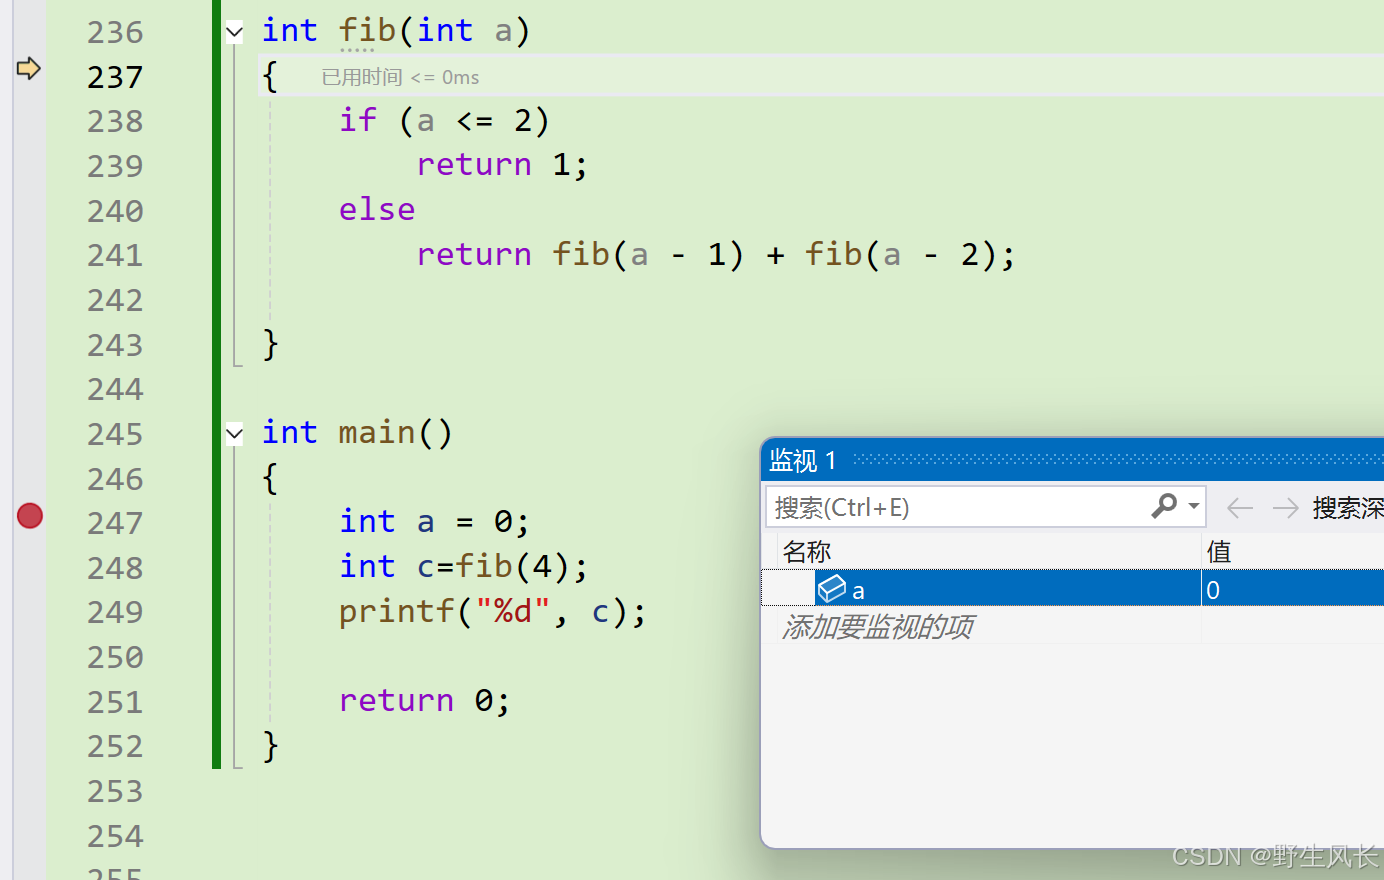Click the magnifier search icon in watch window
Screen dimensions: 1384x880
pyautogui.click(x=1164, y=506)
